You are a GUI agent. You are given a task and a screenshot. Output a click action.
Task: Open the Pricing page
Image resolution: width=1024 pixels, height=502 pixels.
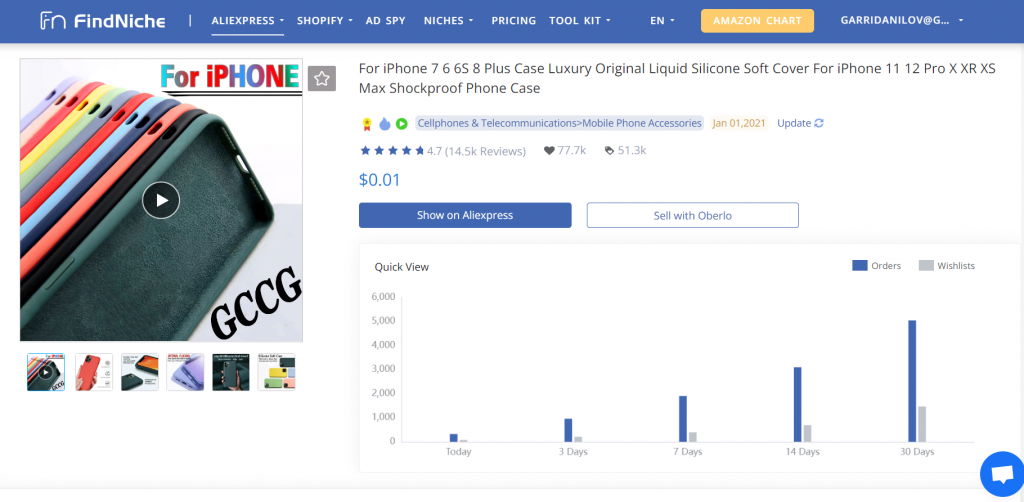(x=514, y=21)
